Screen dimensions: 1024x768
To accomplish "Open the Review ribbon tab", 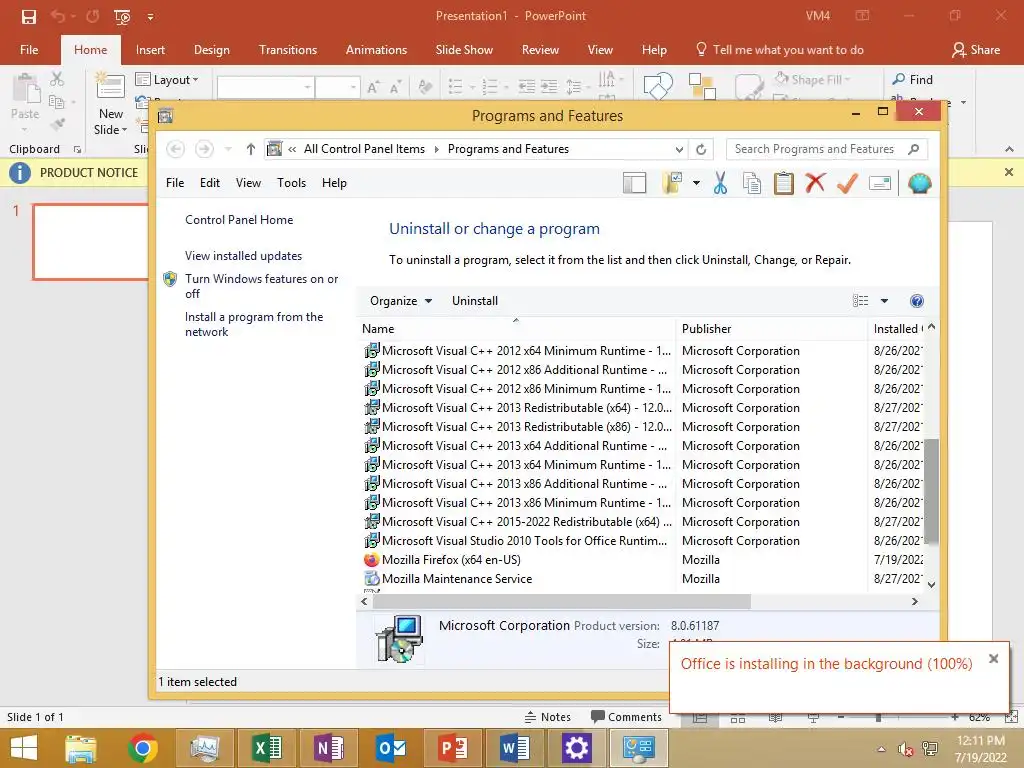I will point(540,50).
